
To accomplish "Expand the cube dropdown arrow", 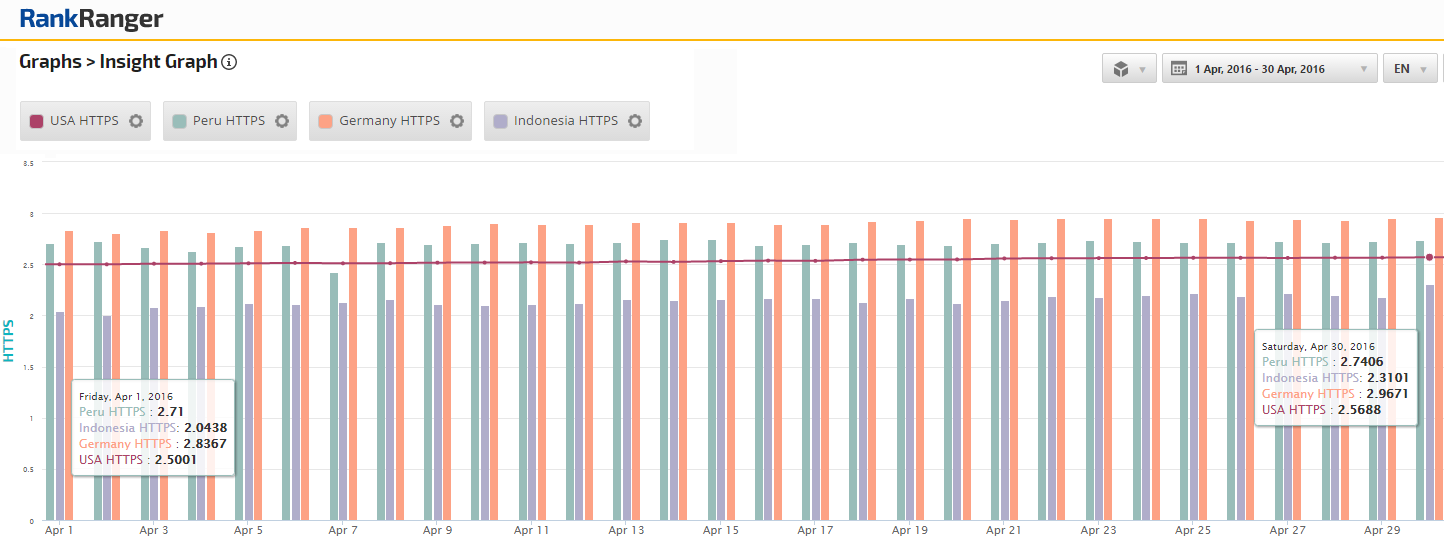I will [1143, 69].
